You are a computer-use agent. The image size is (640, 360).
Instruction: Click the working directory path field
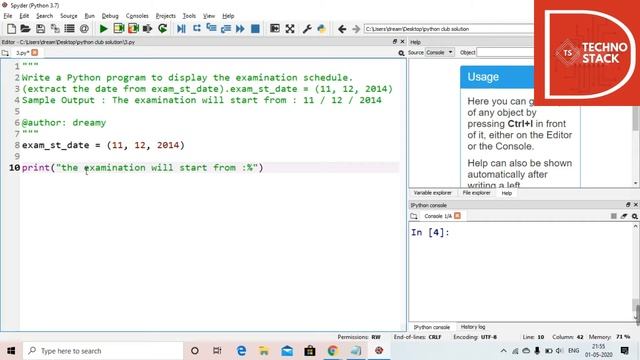(x=449, y=29)
